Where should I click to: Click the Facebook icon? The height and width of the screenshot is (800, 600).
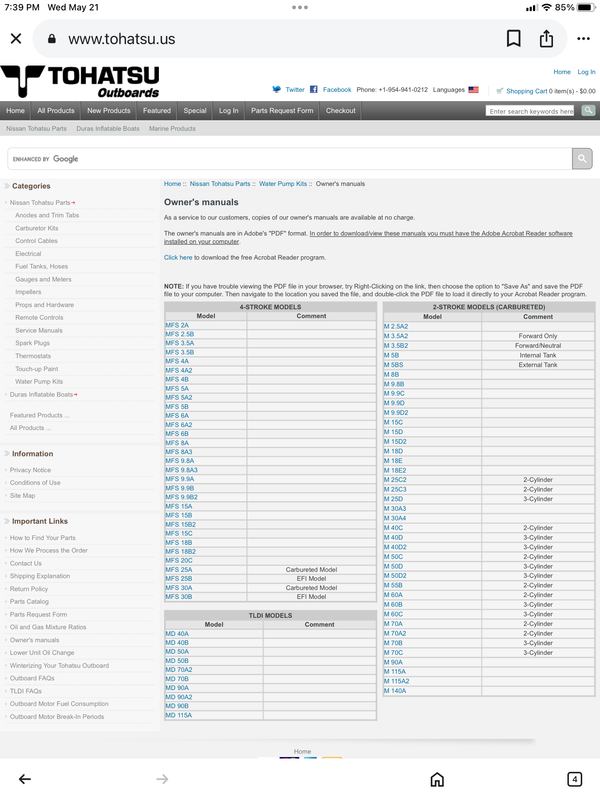click(314, 89)
